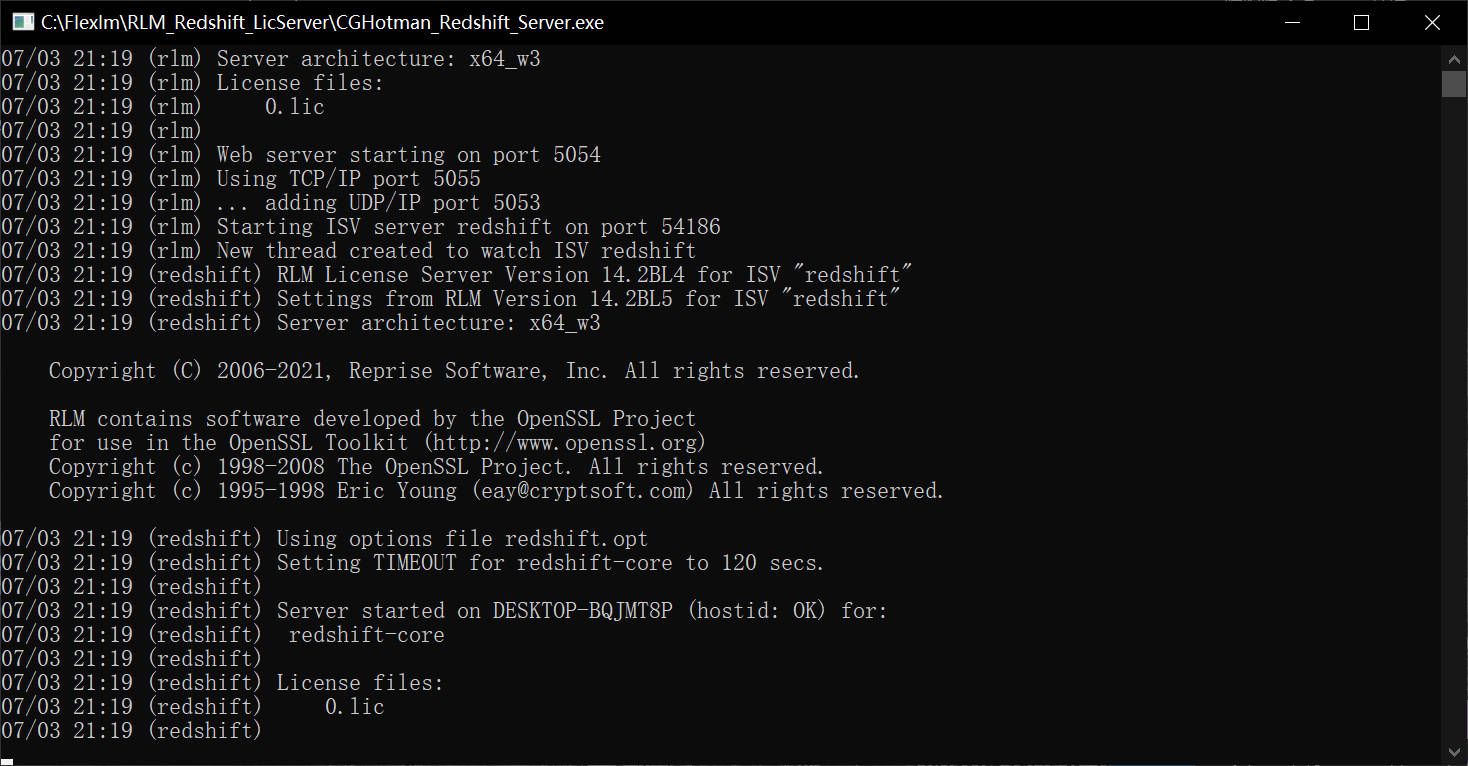Close the CGHotman Redshift Server window
Screen dimensions: 1468x766
(x=1432, y=22)
